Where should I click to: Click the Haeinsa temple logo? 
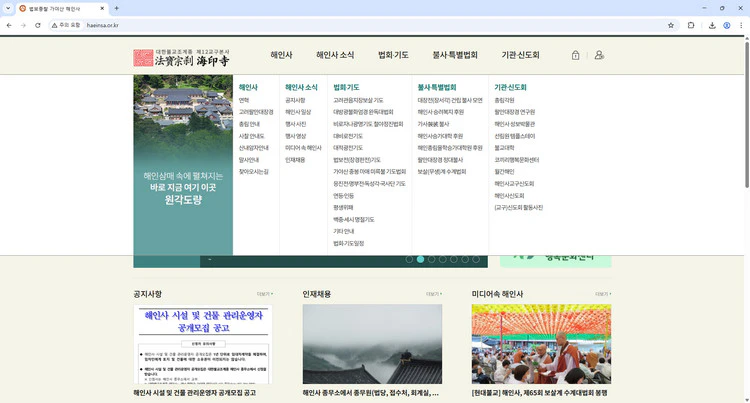181,58
